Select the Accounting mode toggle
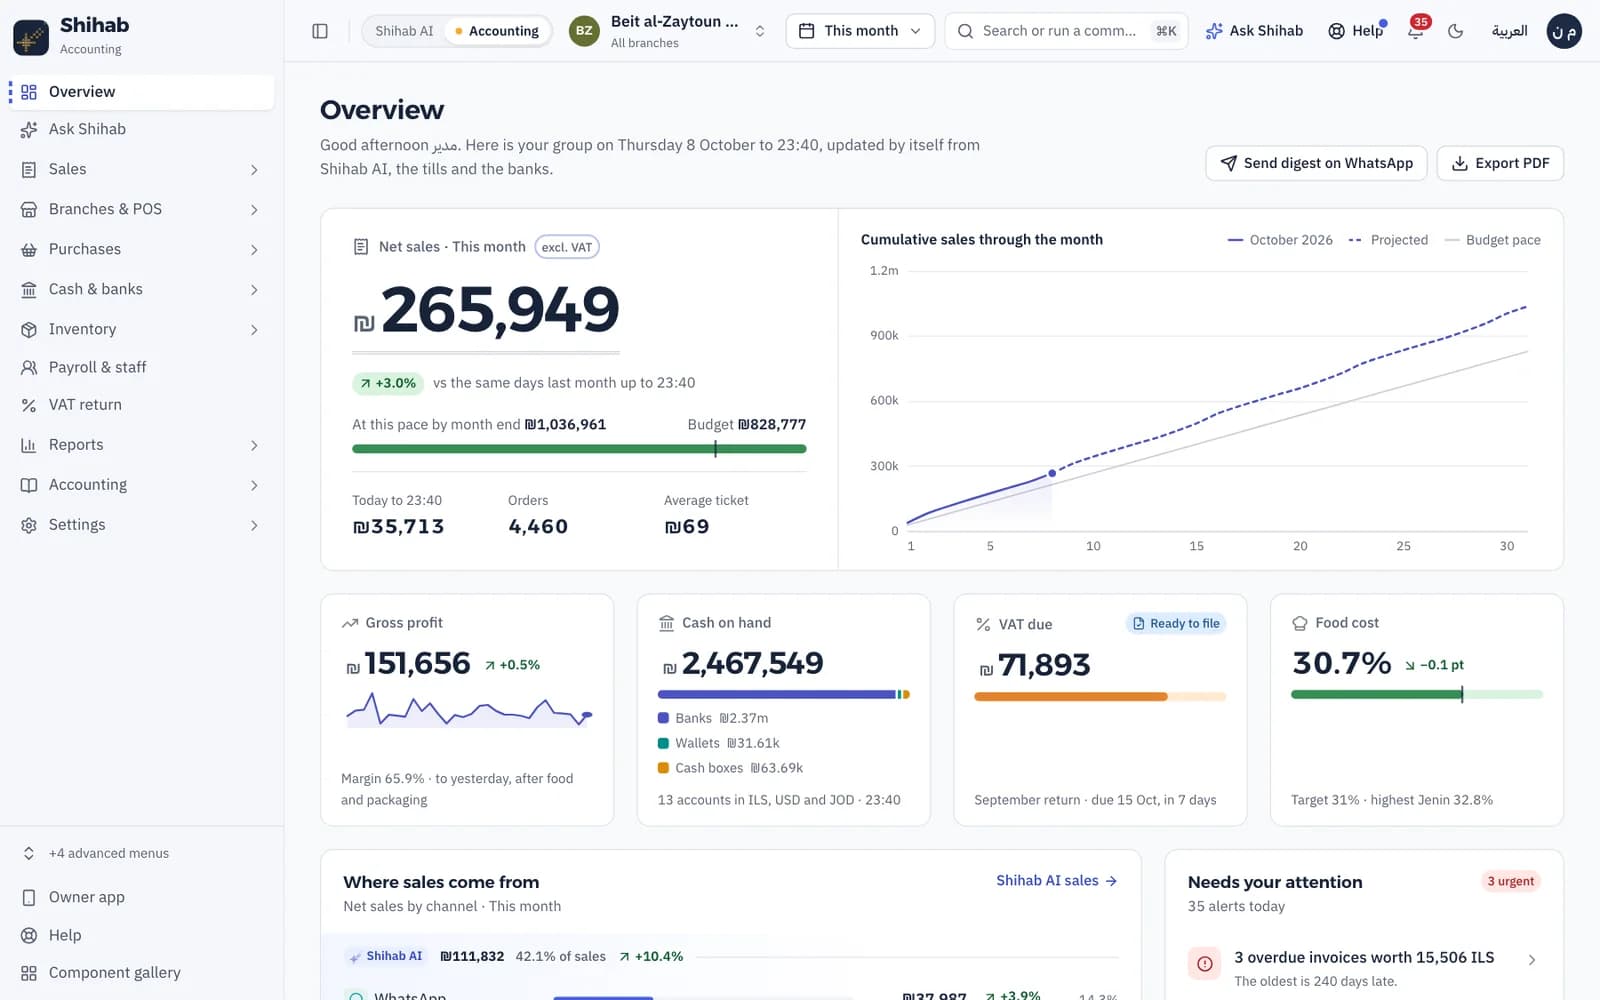The height and width of the screenshot is (1000, 1600). 497,31
